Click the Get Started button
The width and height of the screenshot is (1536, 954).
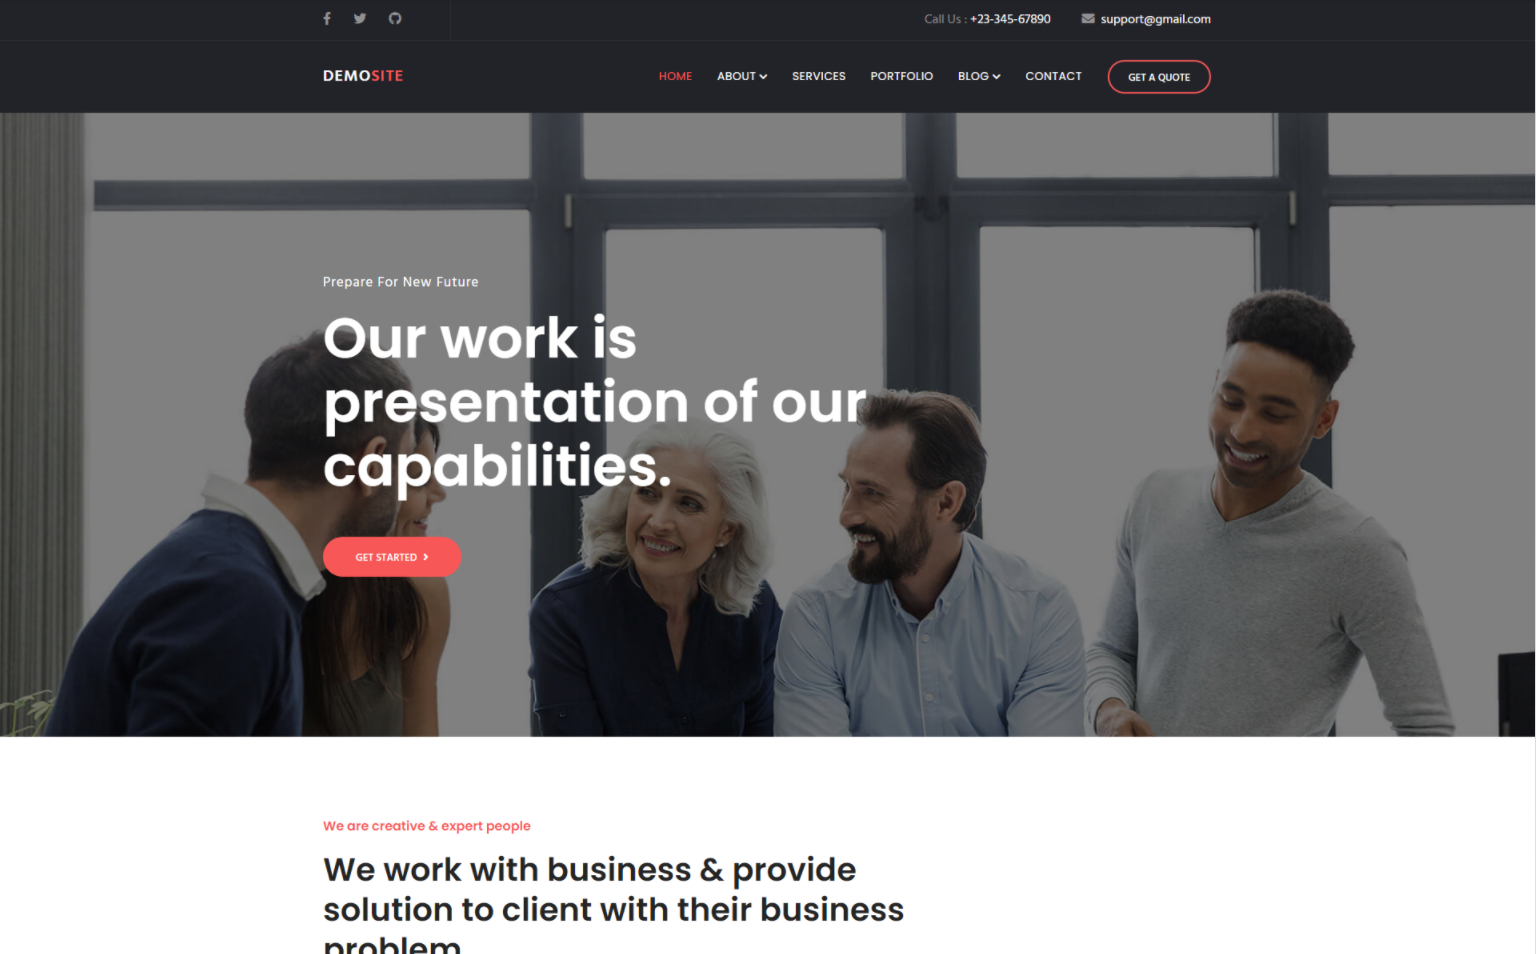pos(392,557)
